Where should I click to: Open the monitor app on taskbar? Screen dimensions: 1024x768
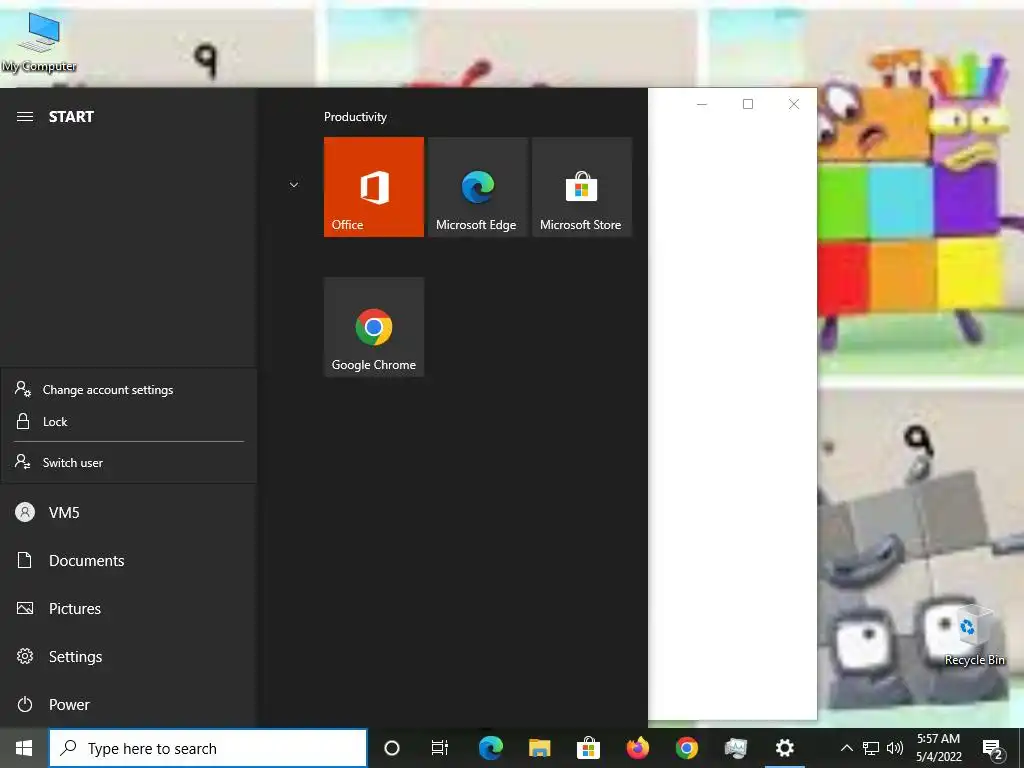click(735, 748)
